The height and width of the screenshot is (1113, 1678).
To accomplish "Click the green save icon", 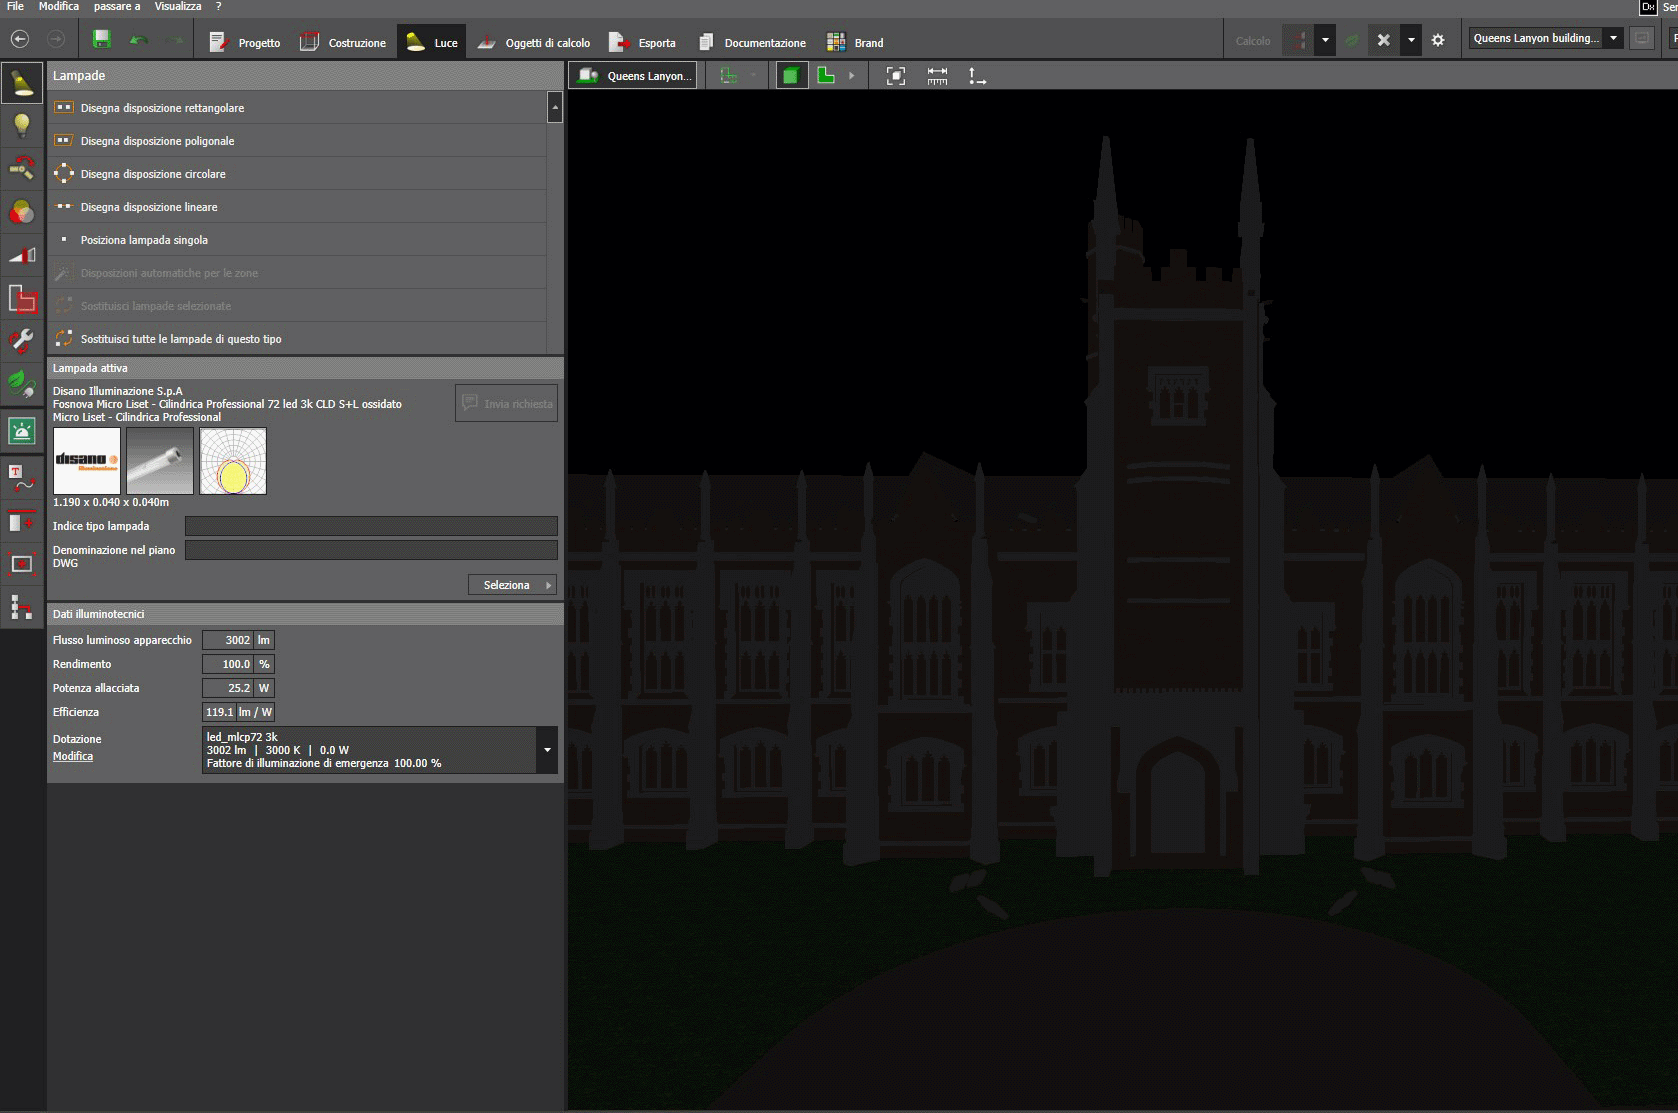I will [101, 40].
